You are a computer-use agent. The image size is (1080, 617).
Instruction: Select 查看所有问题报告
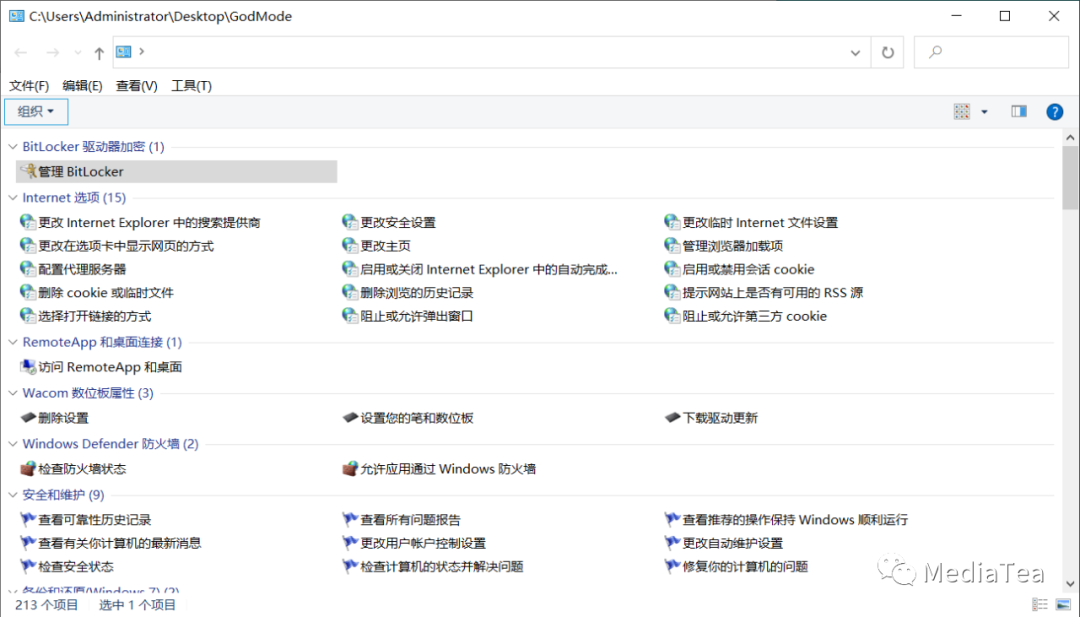pos(411,519)
